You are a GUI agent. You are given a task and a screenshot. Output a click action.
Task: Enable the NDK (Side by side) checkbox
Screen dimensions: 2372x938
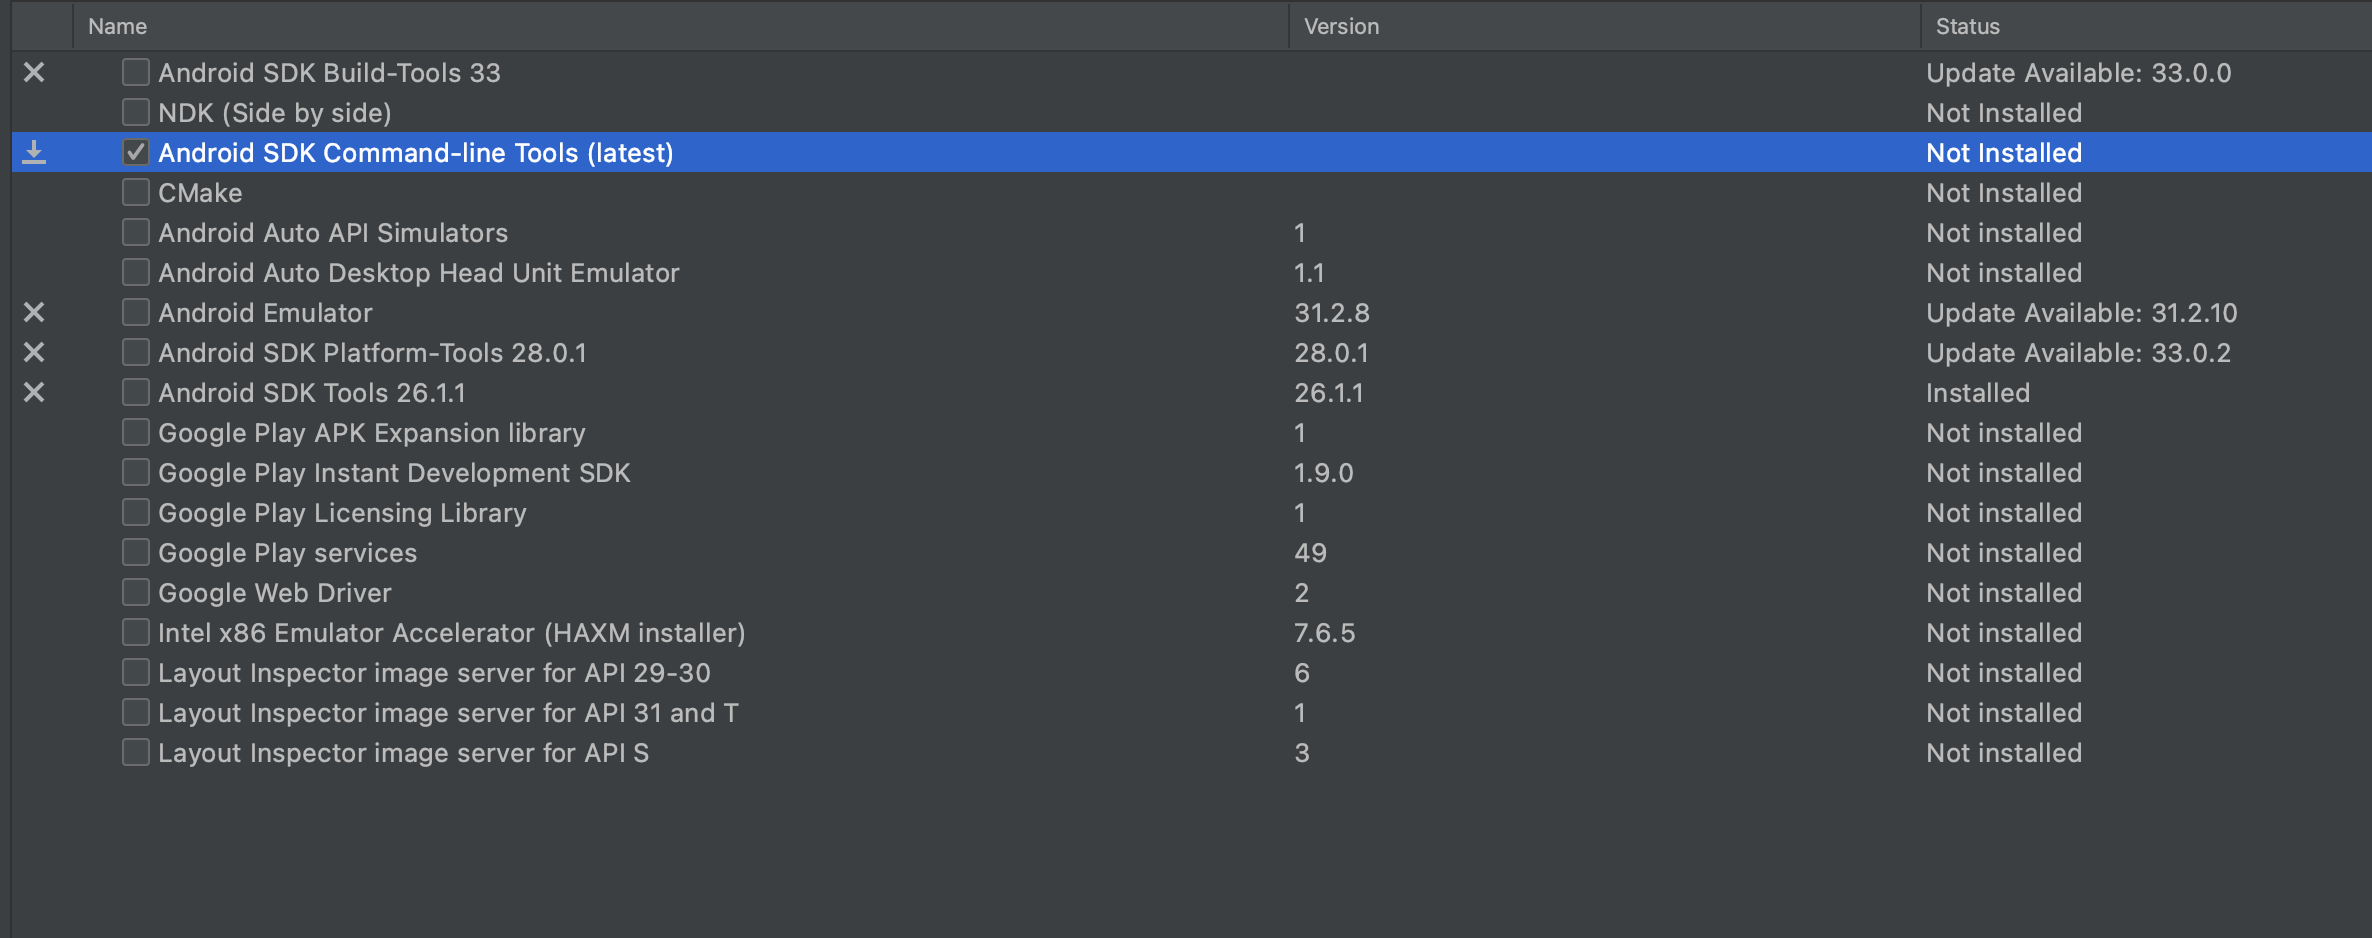[x=136, y=112]
